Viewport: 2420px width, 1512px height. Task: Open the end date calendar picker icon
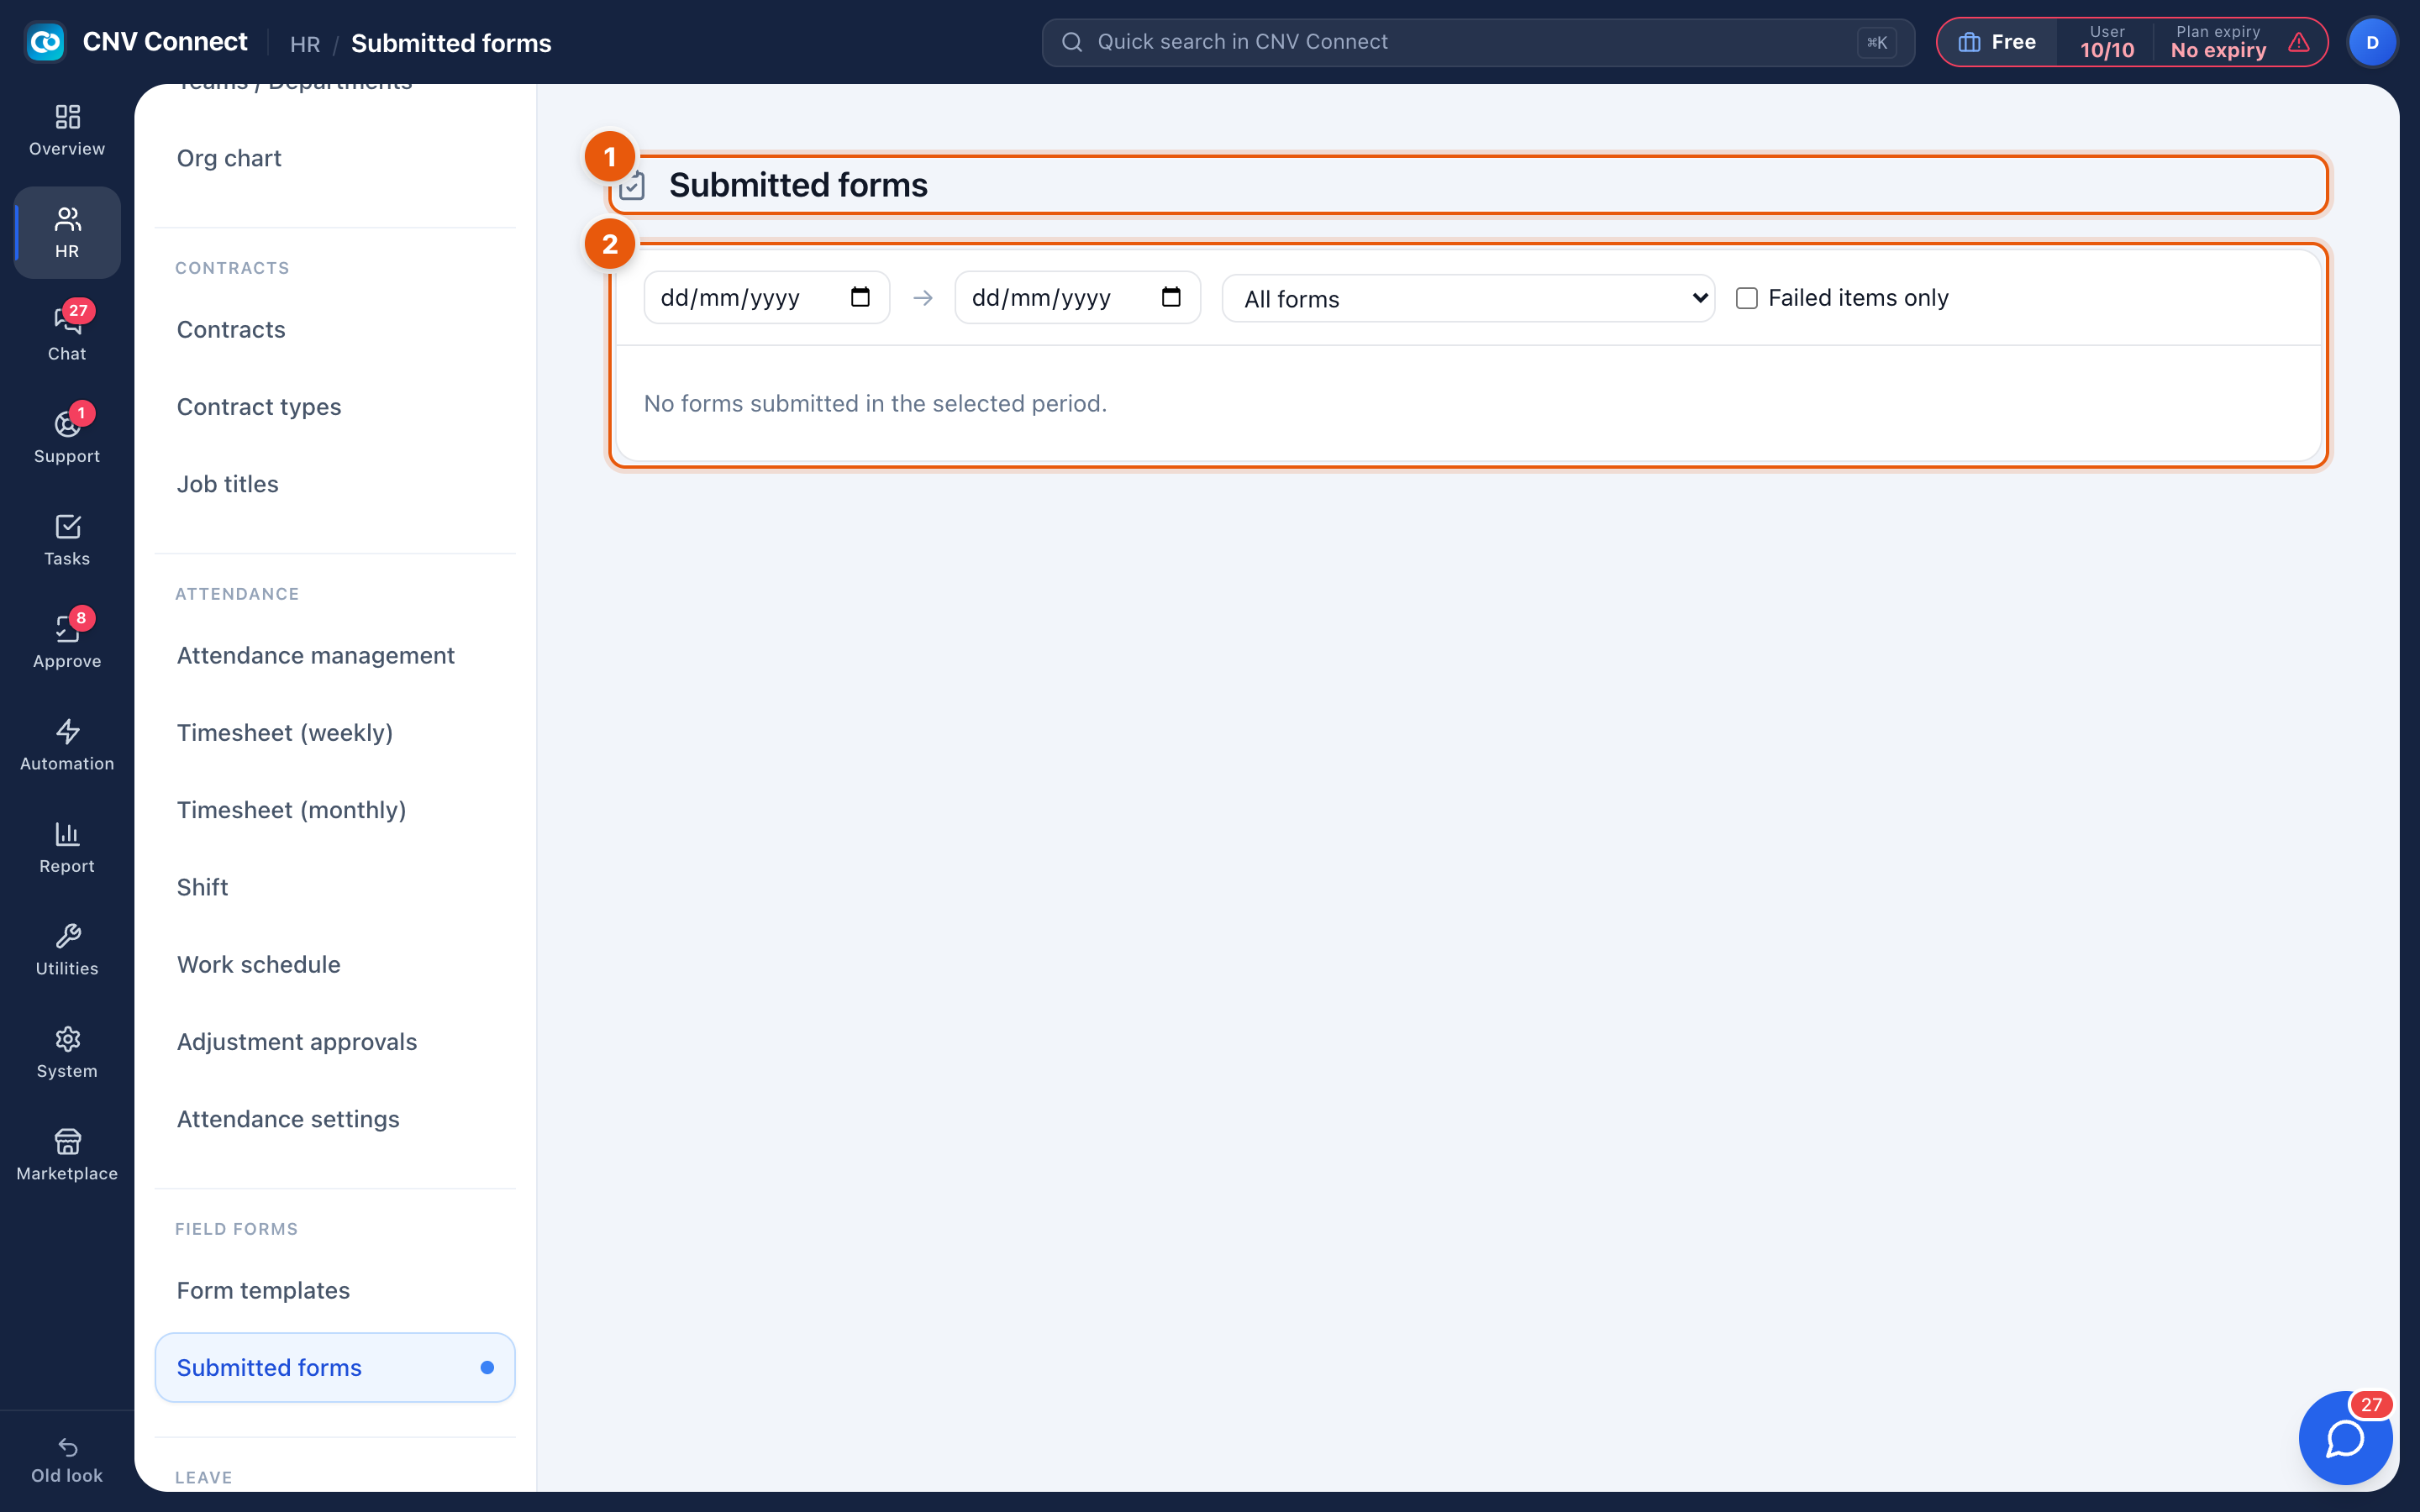(x=1171, y=297)
